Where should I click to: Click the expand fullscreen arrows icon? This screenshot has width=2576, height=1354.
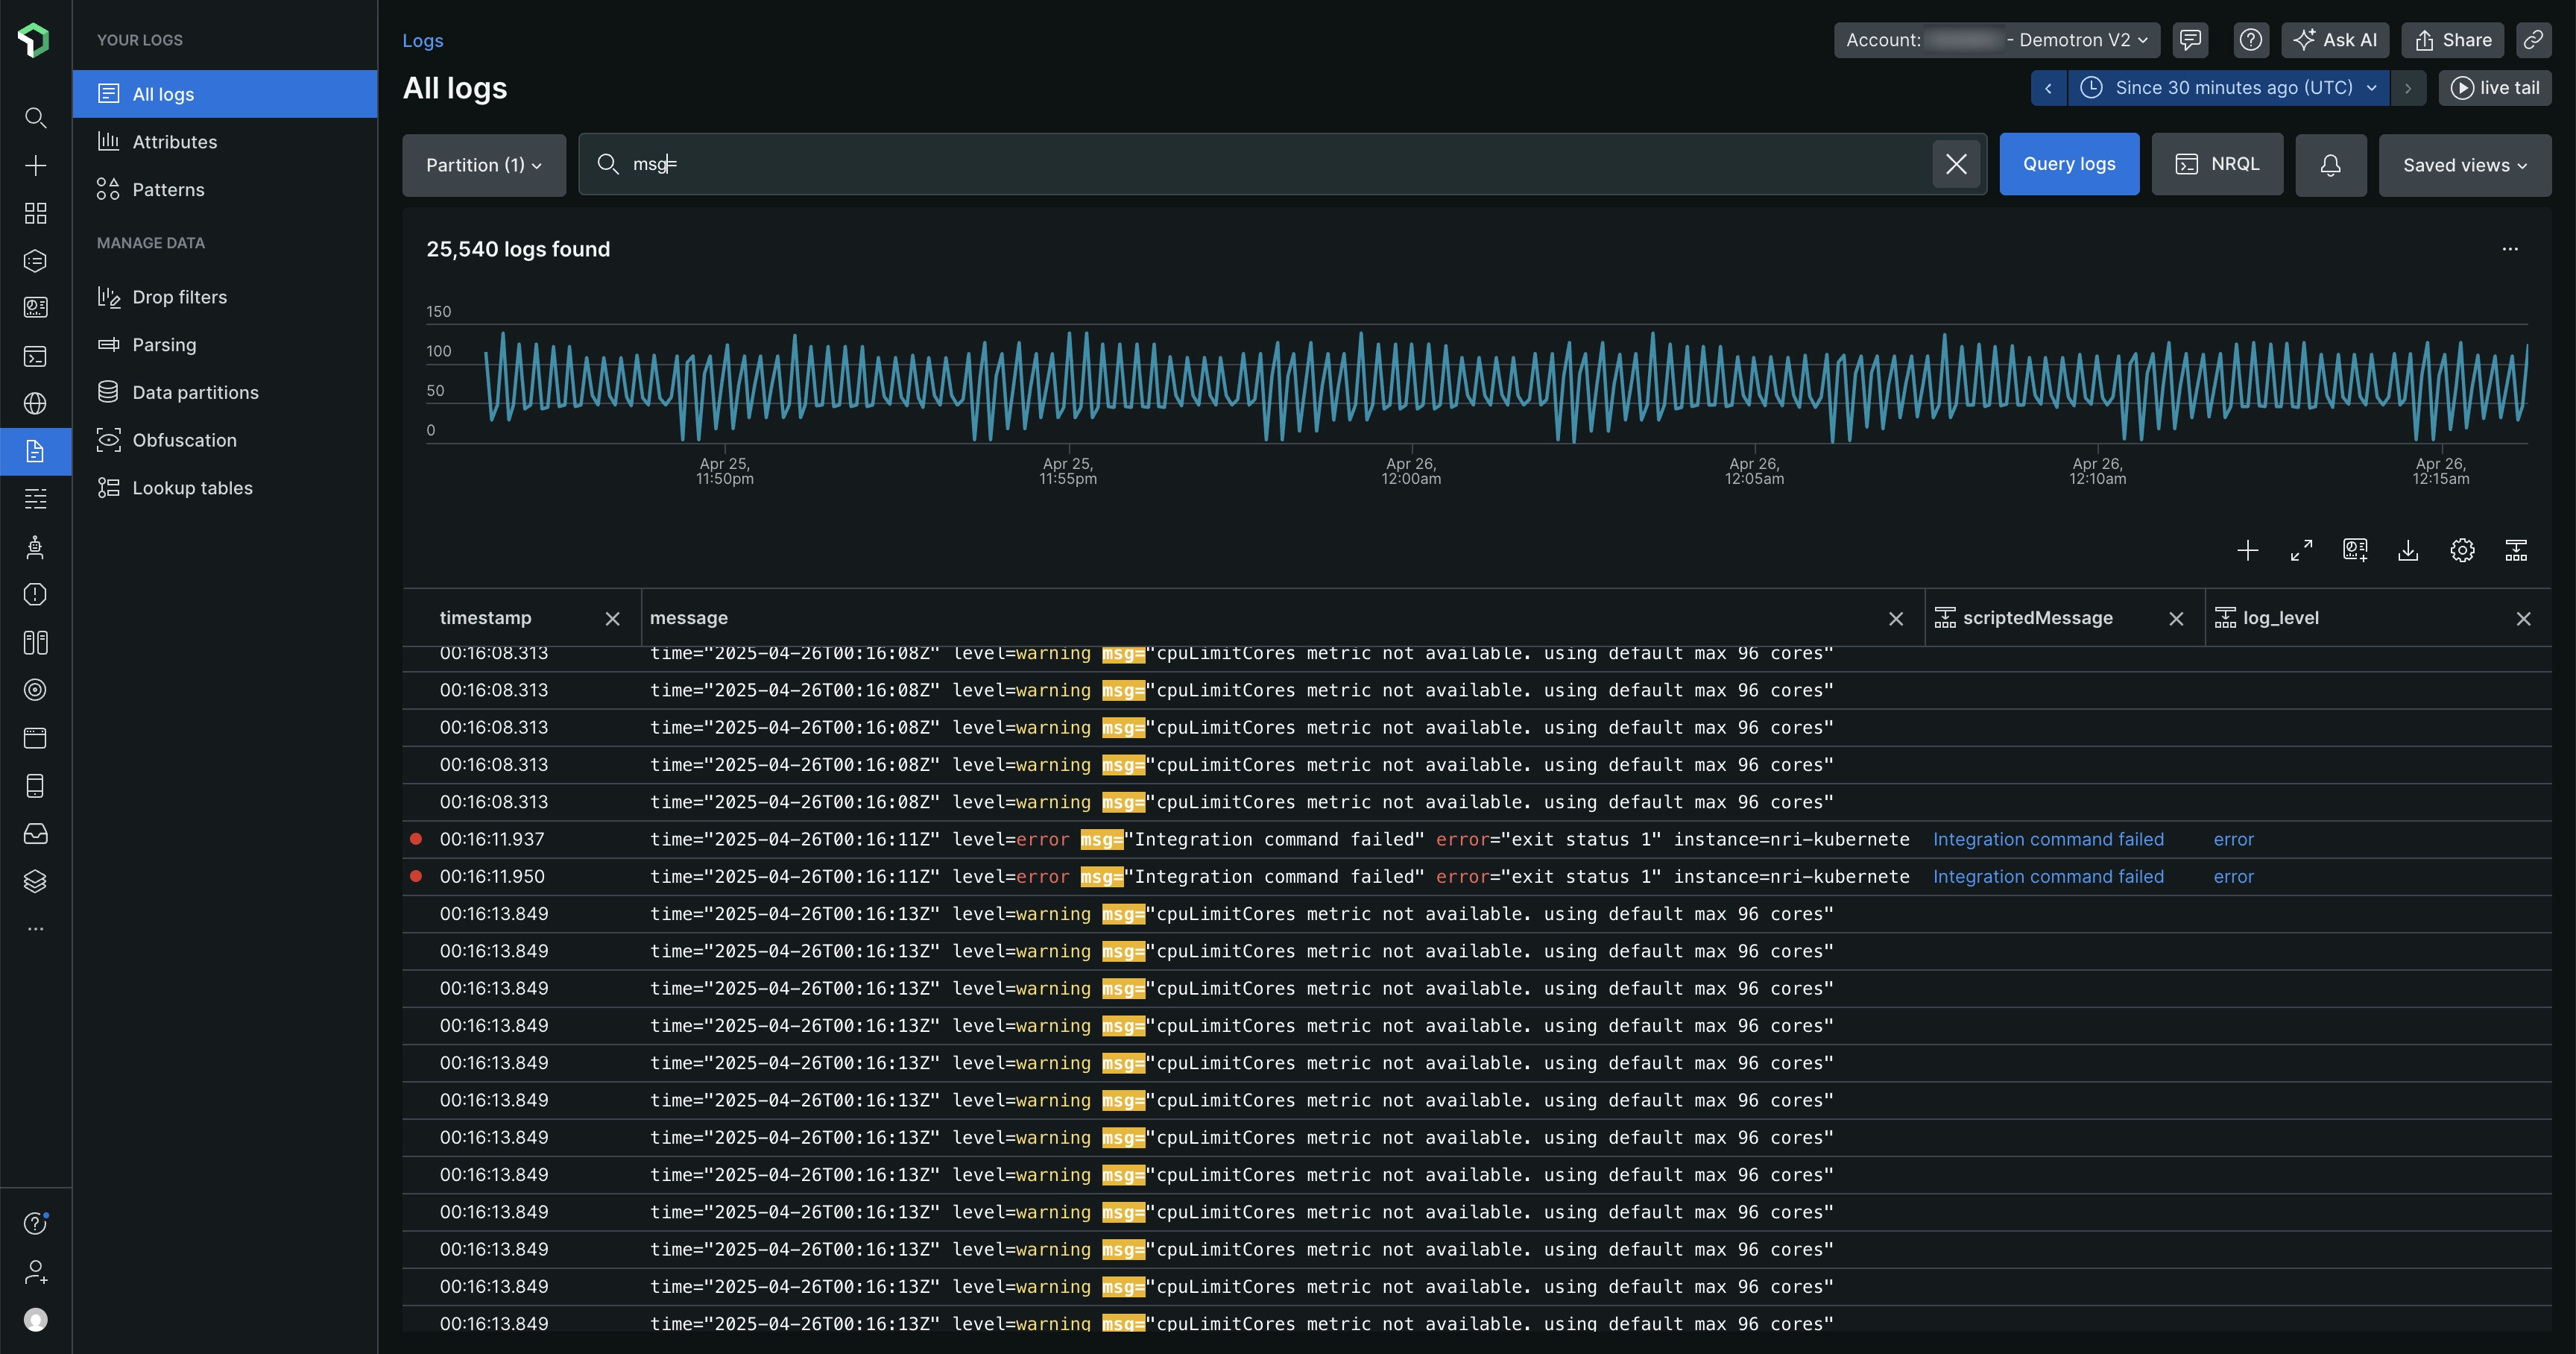click(x=2301, y=550)
